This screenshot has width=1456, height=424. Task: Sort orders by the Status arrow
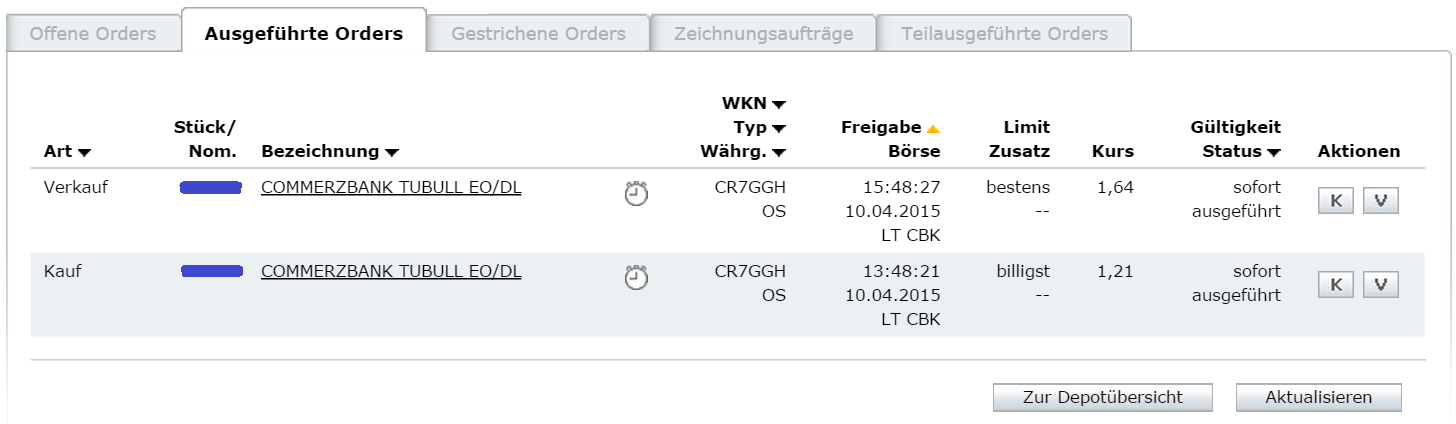(1273, 153)
